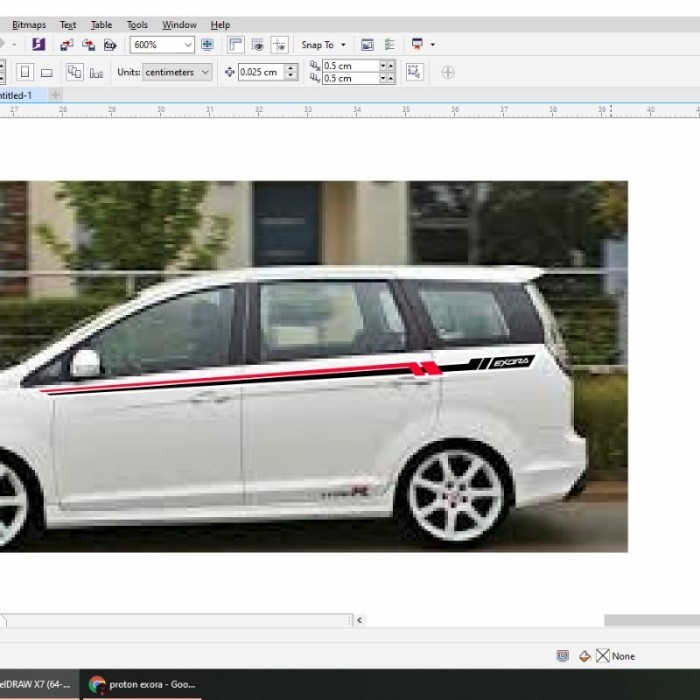Decrease the nudge distance with down arrow
This screenshot has width=700, height=700.
point(291,76)
